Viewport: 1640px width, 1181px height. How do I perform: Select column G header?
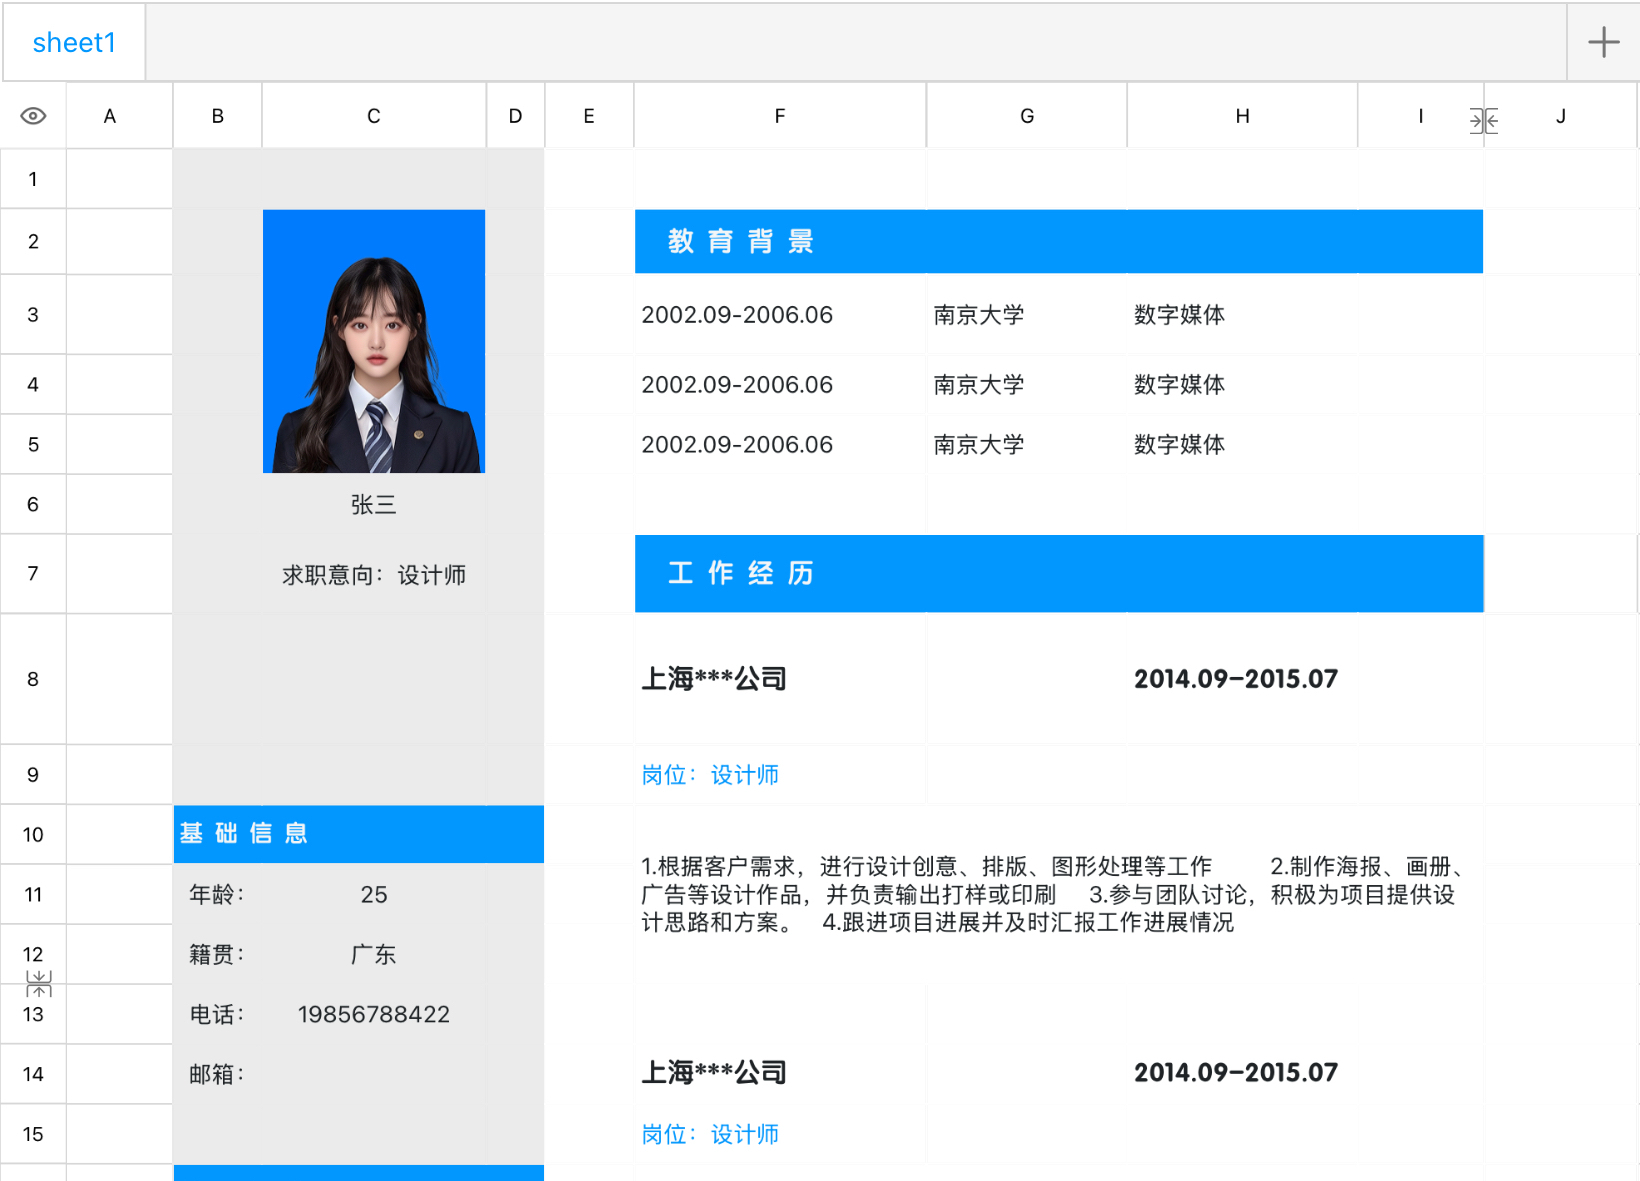pos(1027,116)
